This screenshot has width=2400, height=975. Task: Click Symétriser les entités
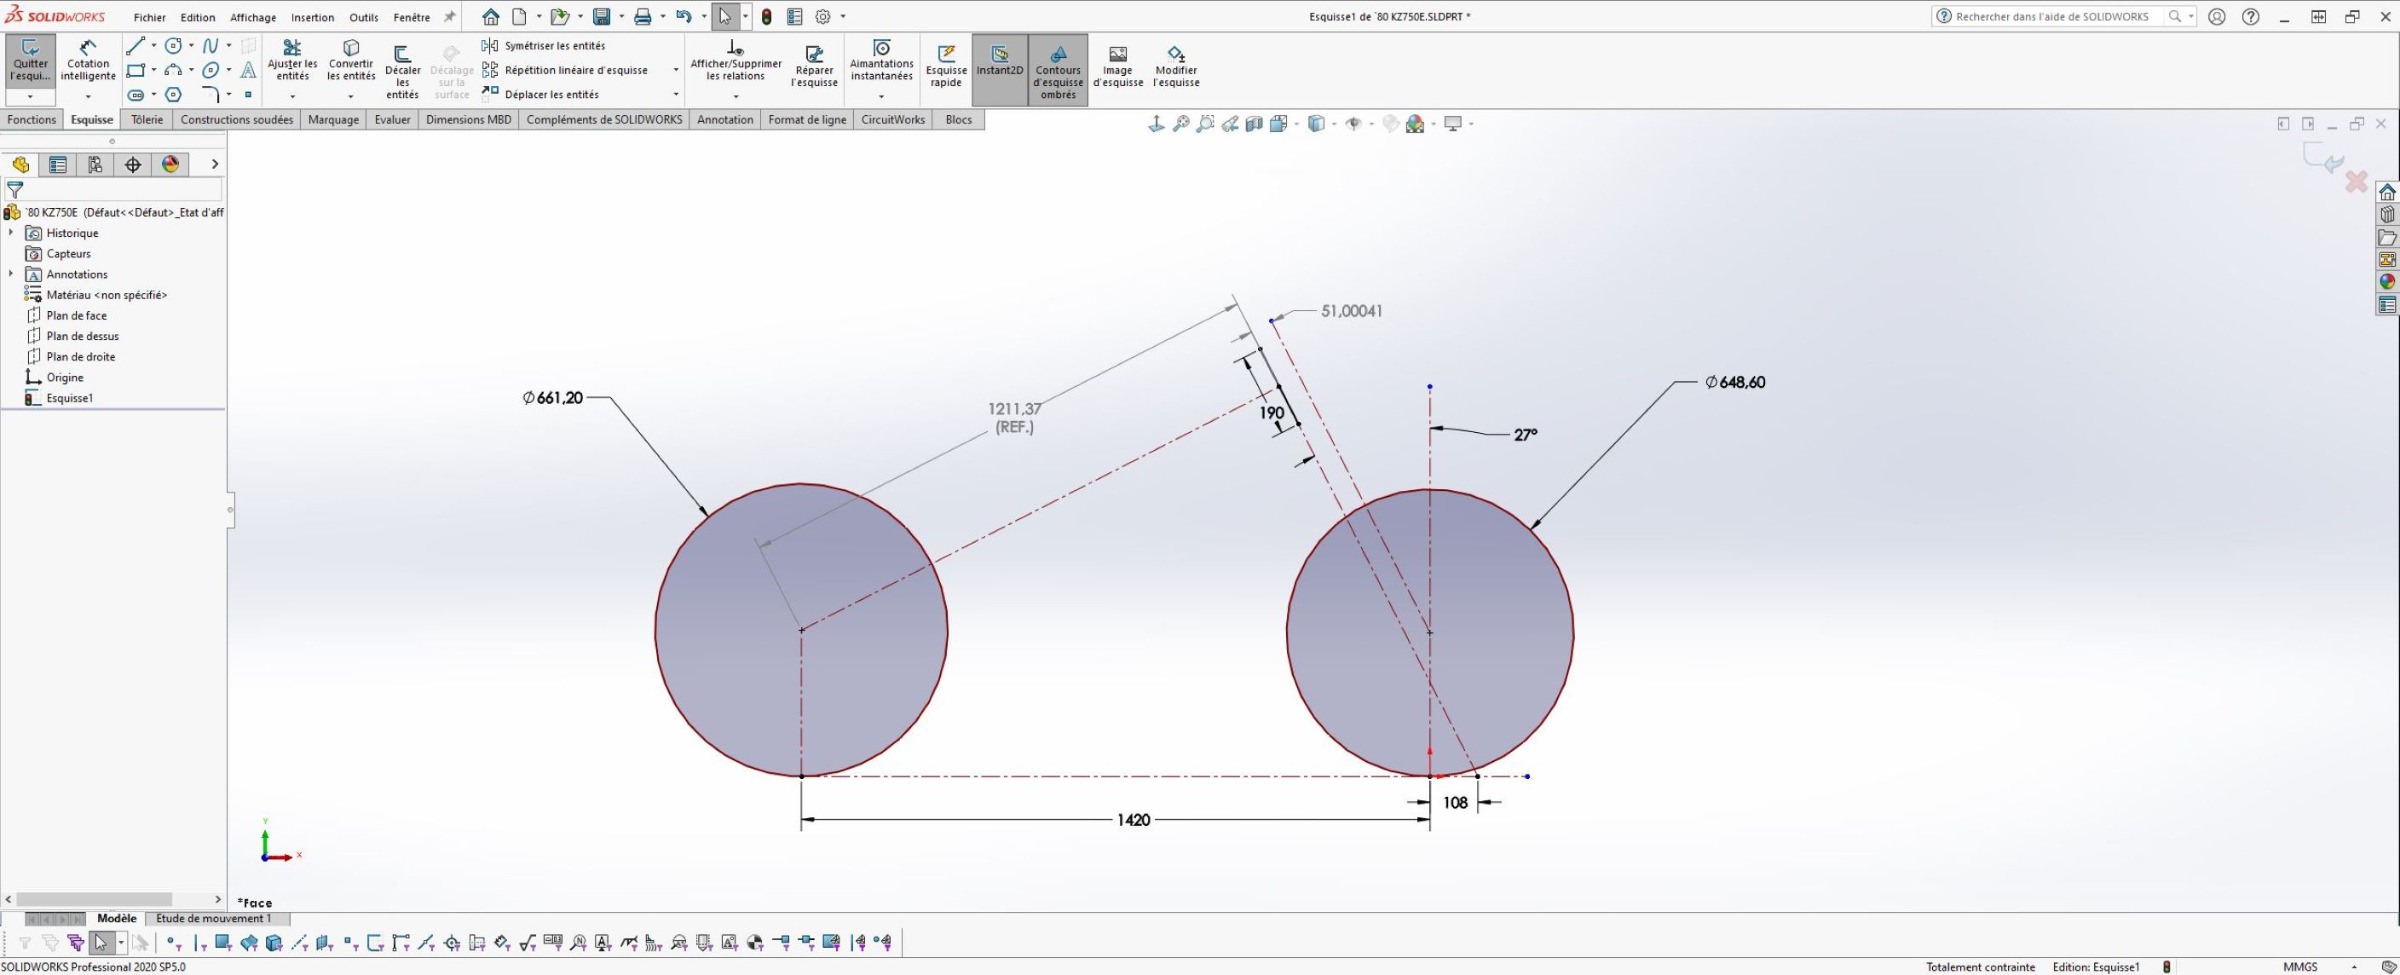pyautogui.click(x=553, y=46)
